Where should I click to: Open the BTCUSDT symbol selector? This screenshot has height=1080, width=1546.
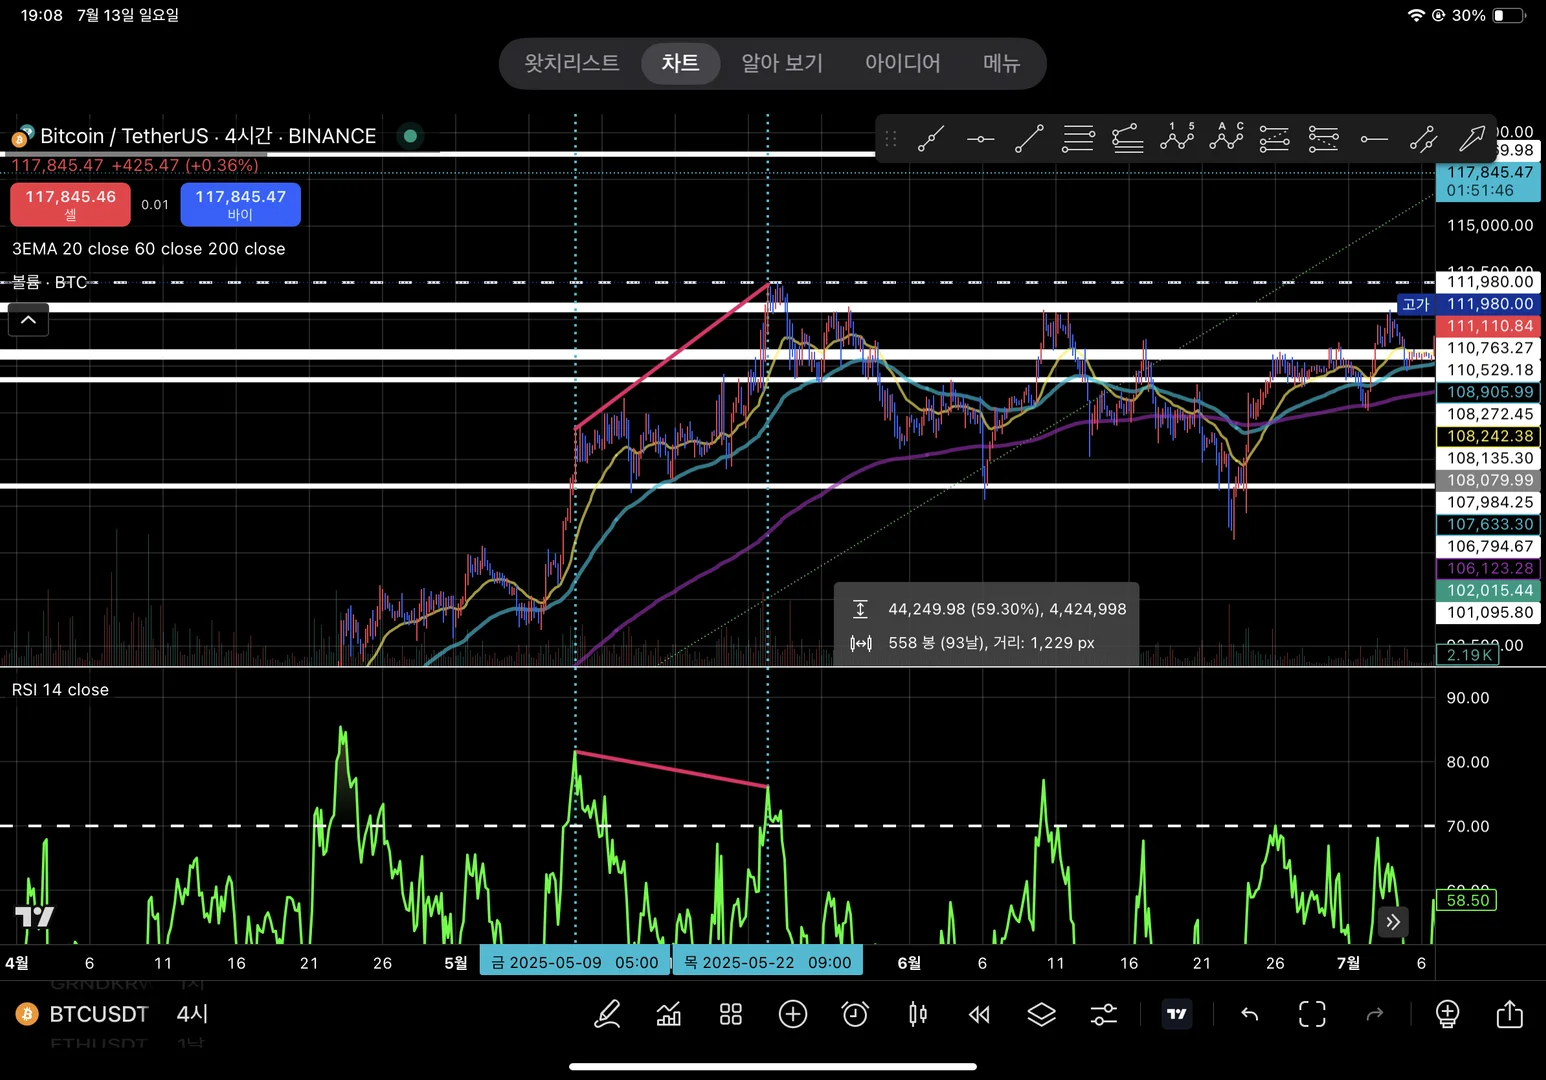98,1014
